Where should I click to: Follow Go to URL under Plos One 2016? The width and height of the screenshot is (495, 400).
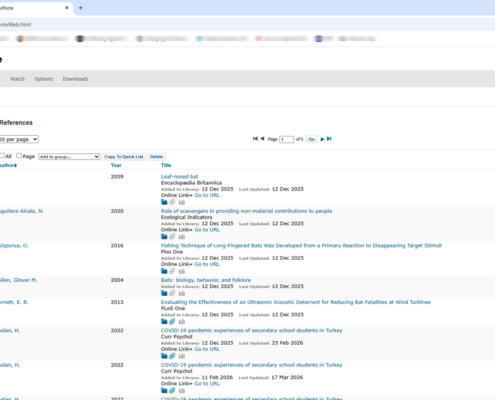(207, 264)
